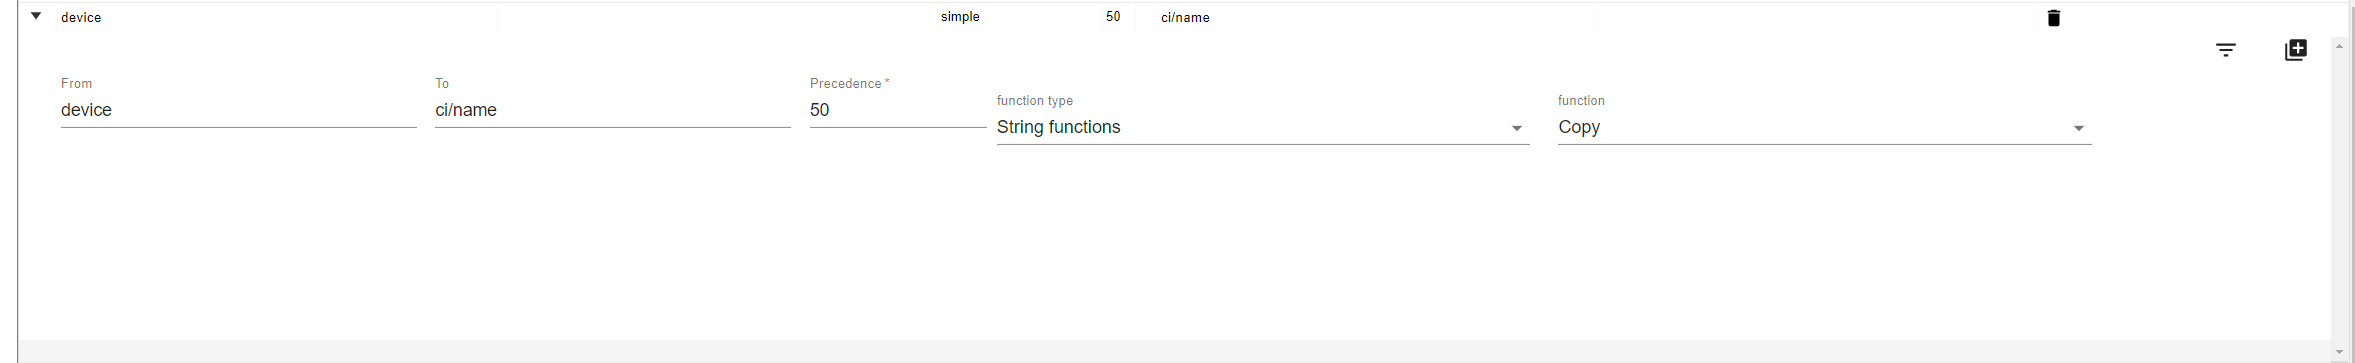Click the simple type cell in row
The width and height of the screenshot is (2355, 363).
coord(960,17)
